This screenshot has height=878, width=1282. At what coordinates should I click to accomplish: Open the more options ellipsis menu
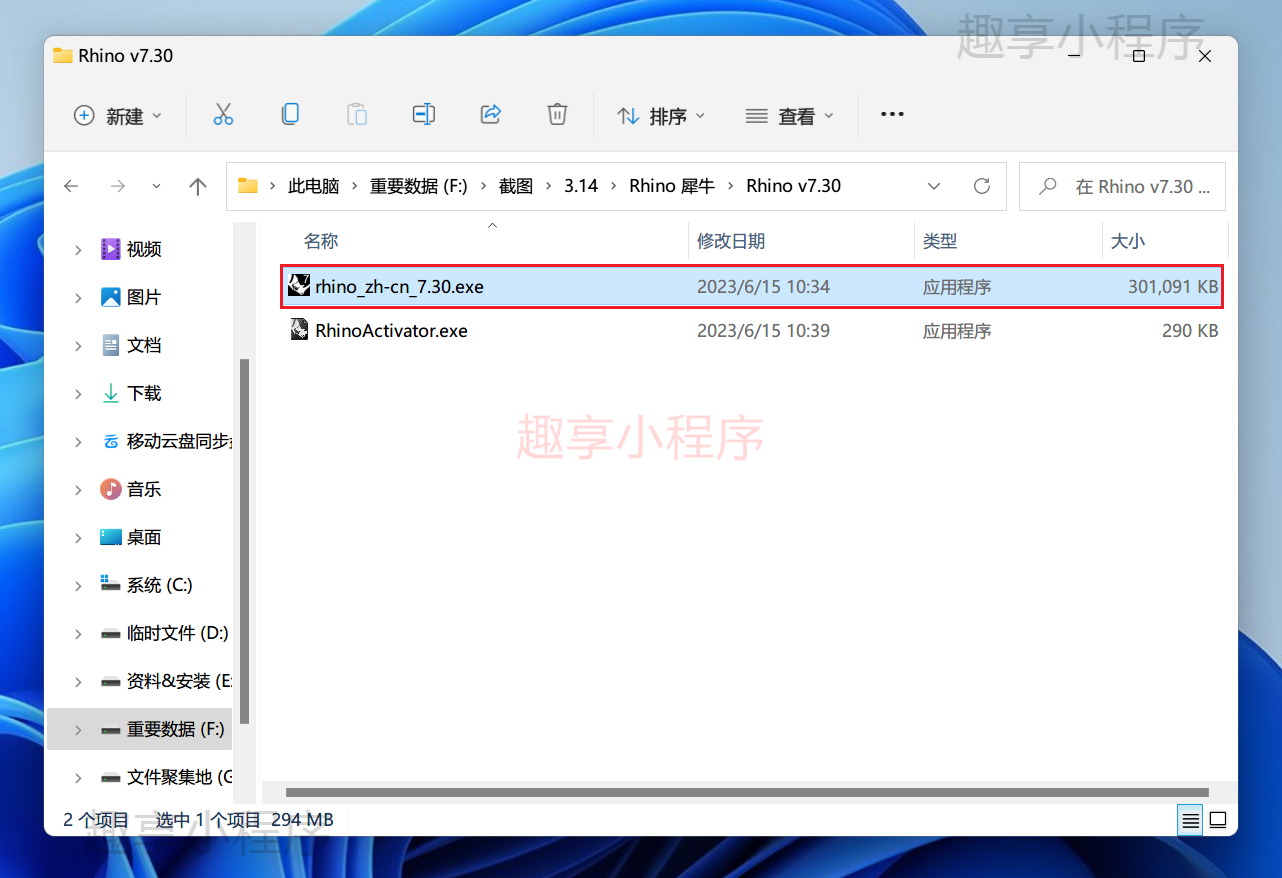pos(892,115)
